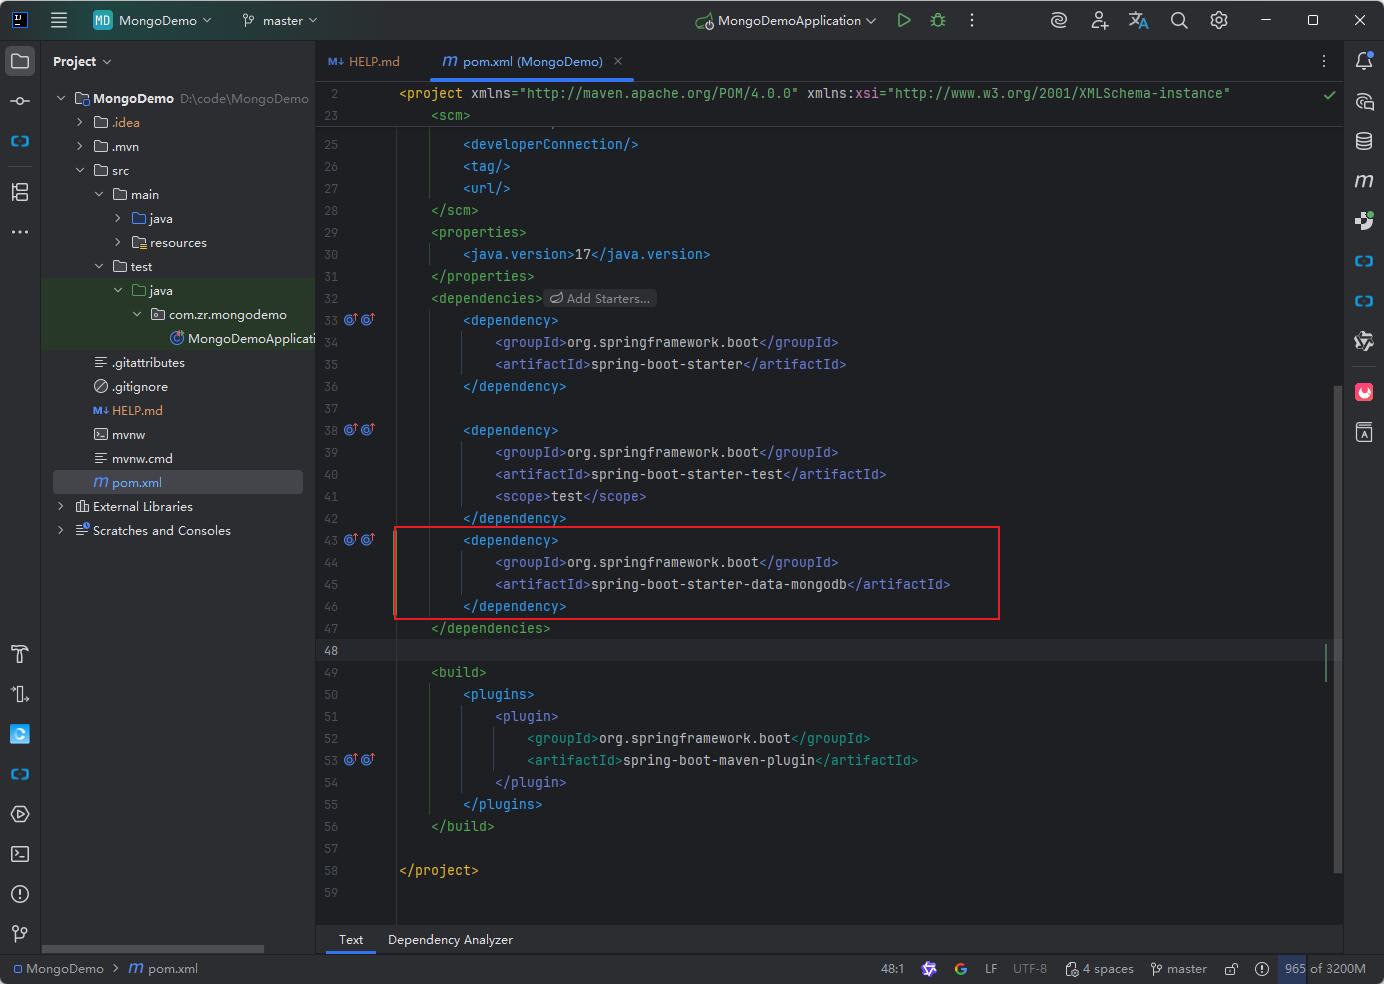Open Code With Me add-user icon
The image size is (1384, 984).
[x=1100, y=20]
